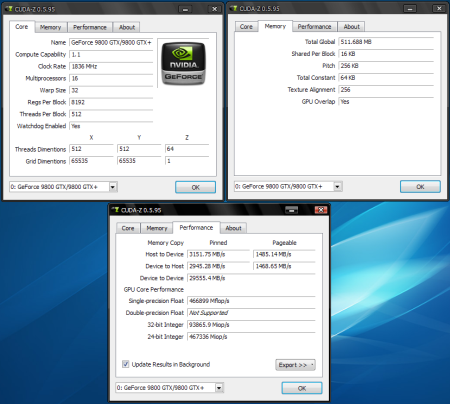Click the CUDA-Z title icon in Memory window
Screen dimensions: 450x404
(x=234, y=8)
